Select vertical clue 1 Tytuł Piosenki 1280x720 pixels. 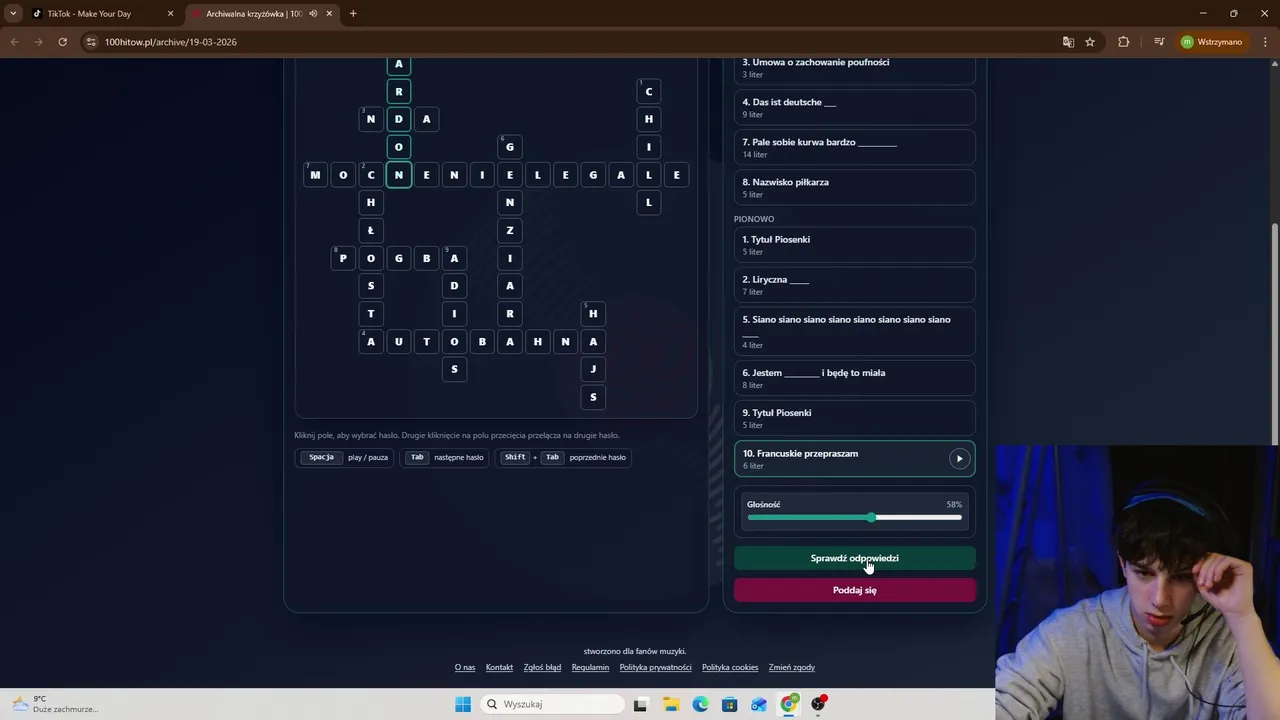(854, 244)
